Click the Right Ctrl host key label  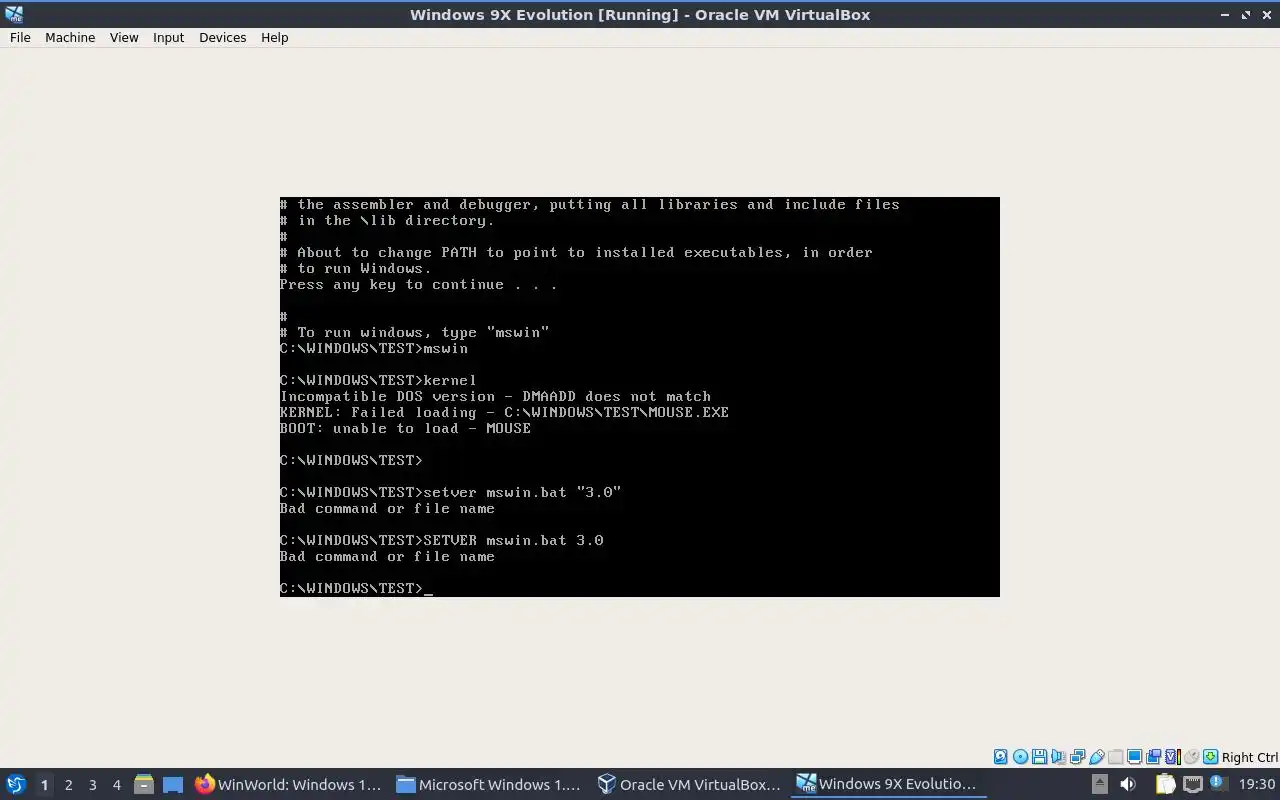(1250, 757)
